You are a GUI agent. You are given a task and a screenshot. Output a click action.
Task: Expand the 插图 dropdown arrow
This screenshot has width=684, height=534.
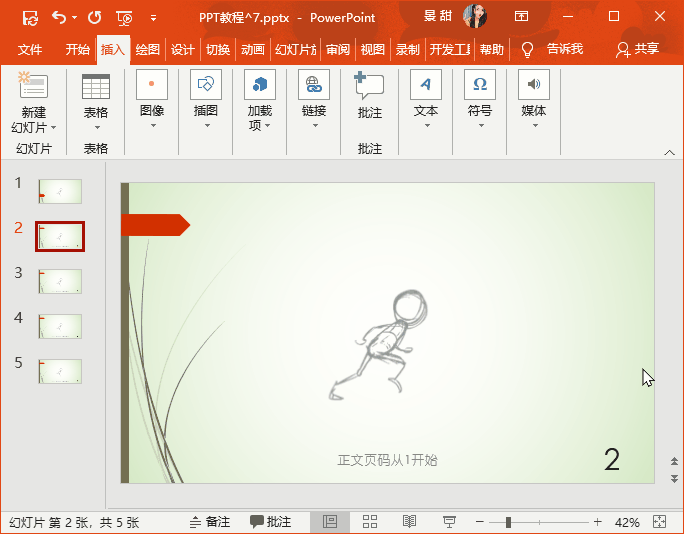coord(207,126)
